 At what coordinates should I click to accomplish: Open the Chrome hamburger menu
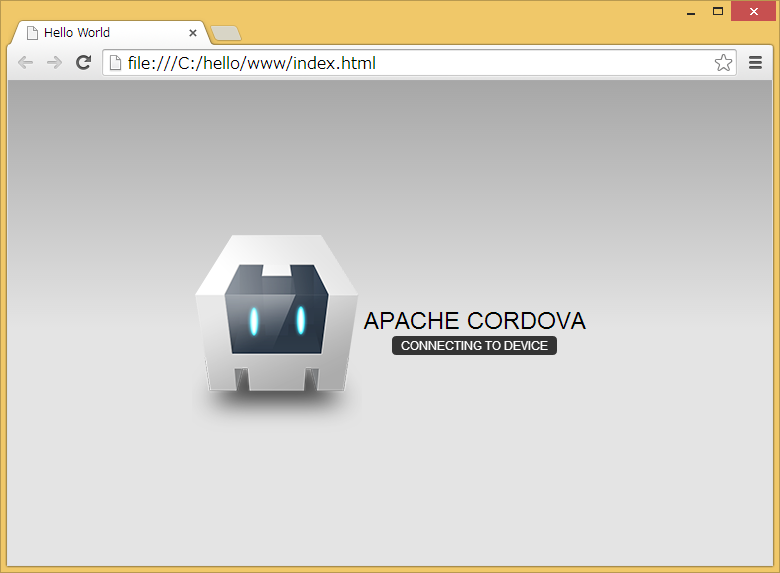pyautogui.click(x=755, y=63)
